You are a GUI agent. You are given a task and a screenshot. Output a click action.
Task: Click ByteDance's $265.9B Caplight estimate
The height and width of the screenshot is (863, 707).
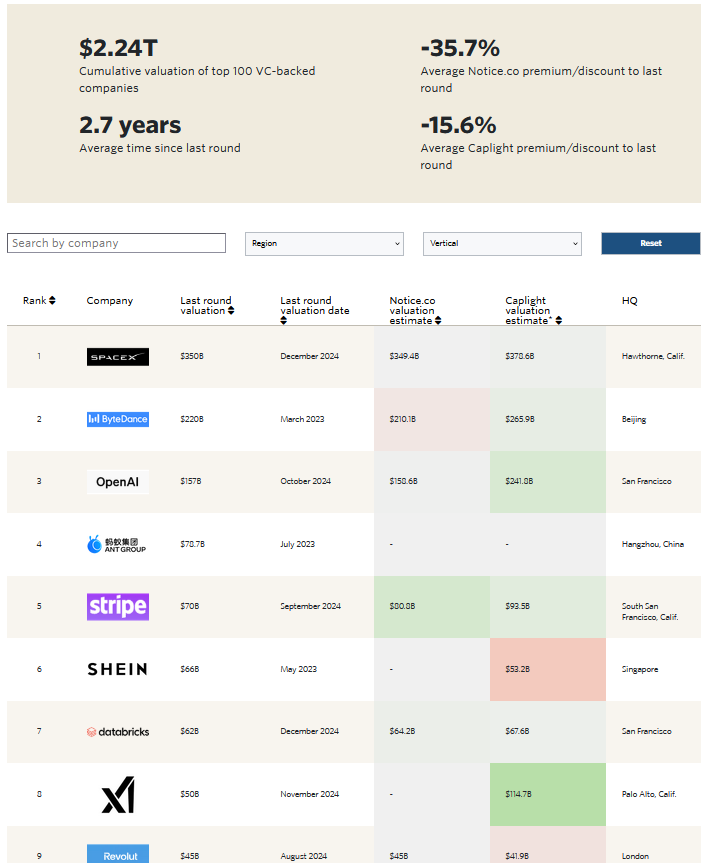click(520, 419)
